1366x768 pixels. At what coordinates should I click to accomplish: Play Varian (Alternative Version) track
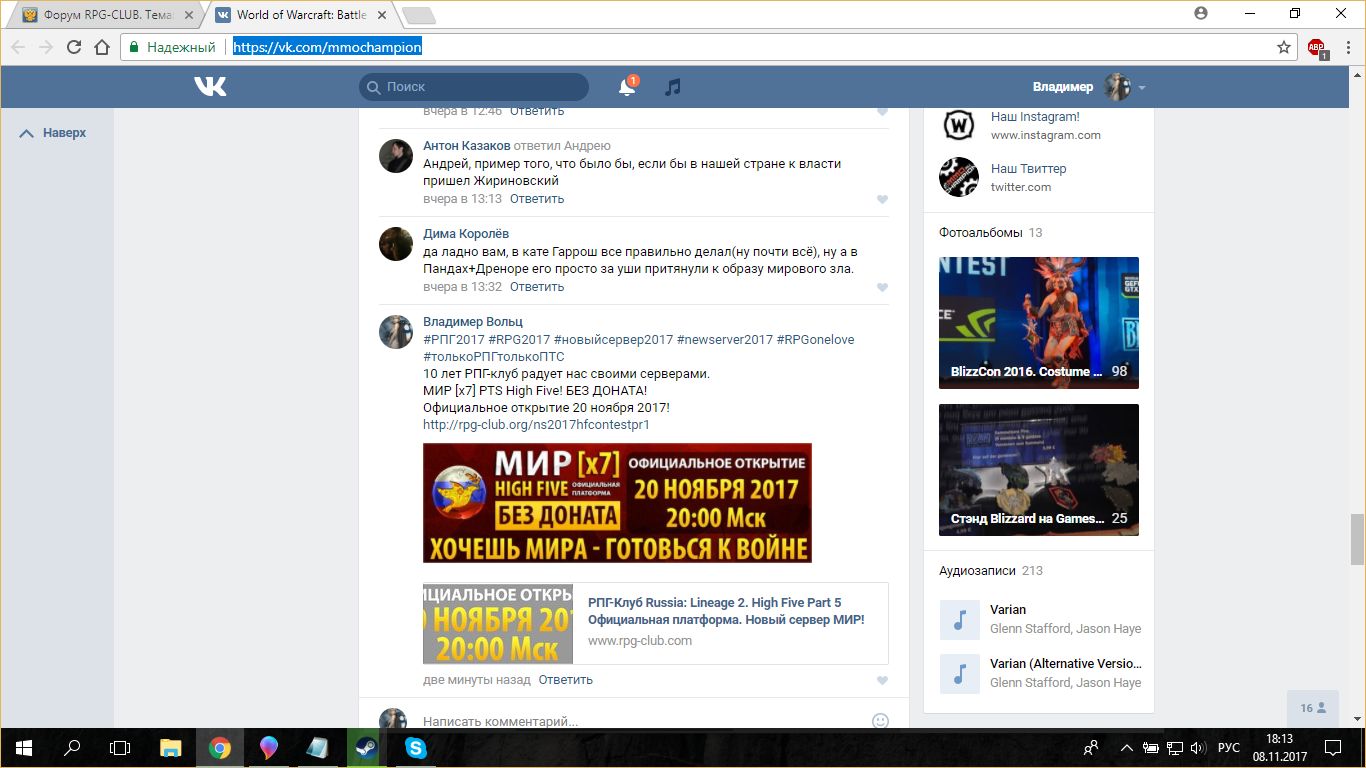tap(959, 674)
